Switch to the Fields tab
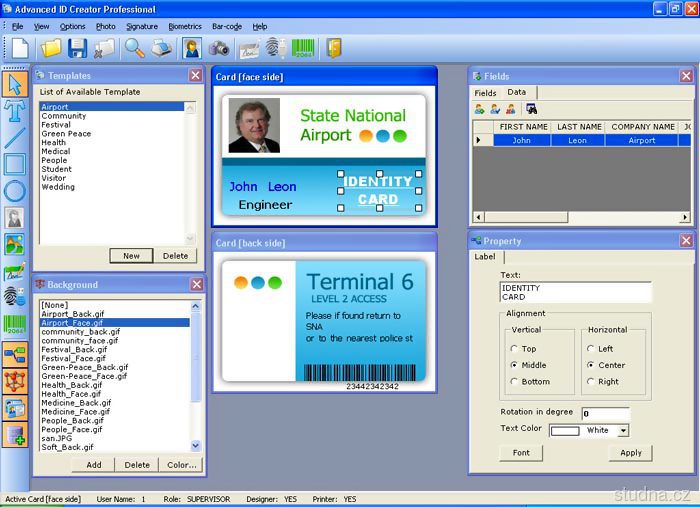 (x=485, y=92)
